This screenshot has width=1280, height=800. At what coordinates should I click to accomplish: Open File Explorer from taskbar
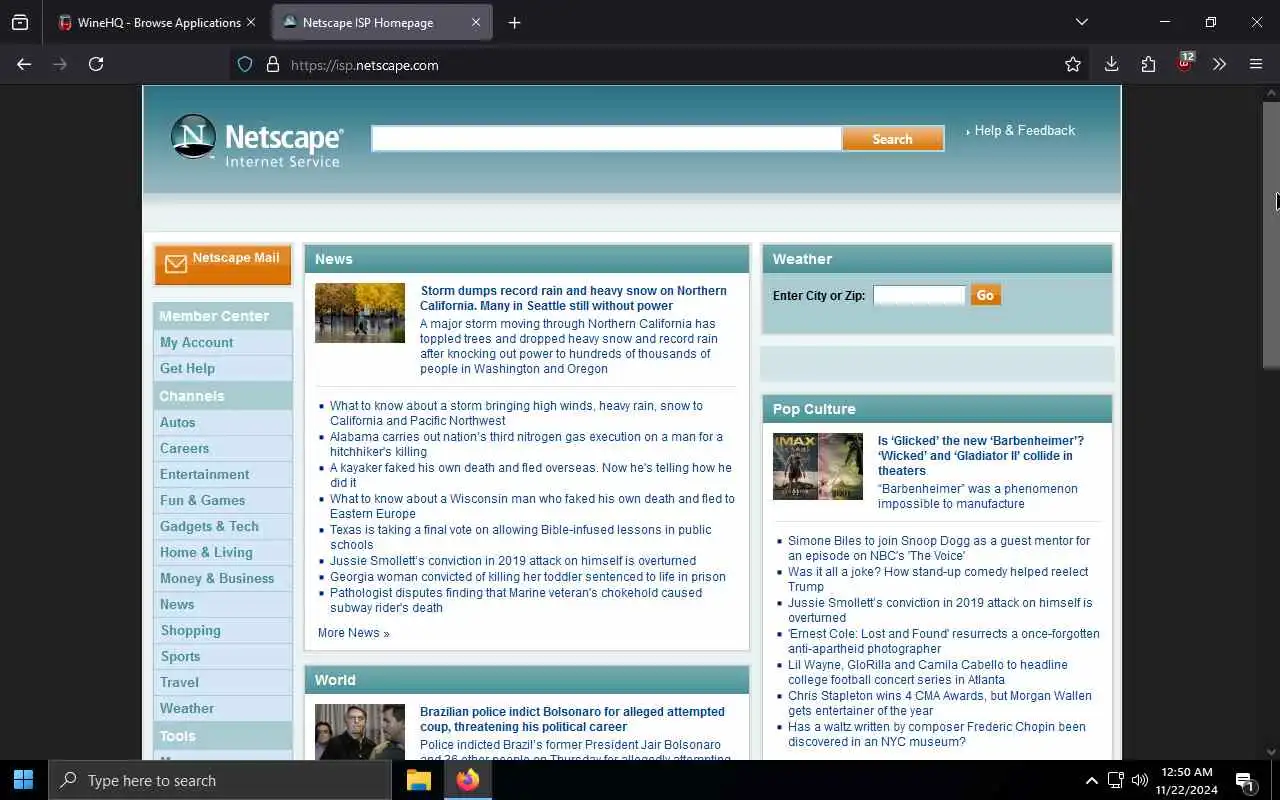tap(419, 780)
